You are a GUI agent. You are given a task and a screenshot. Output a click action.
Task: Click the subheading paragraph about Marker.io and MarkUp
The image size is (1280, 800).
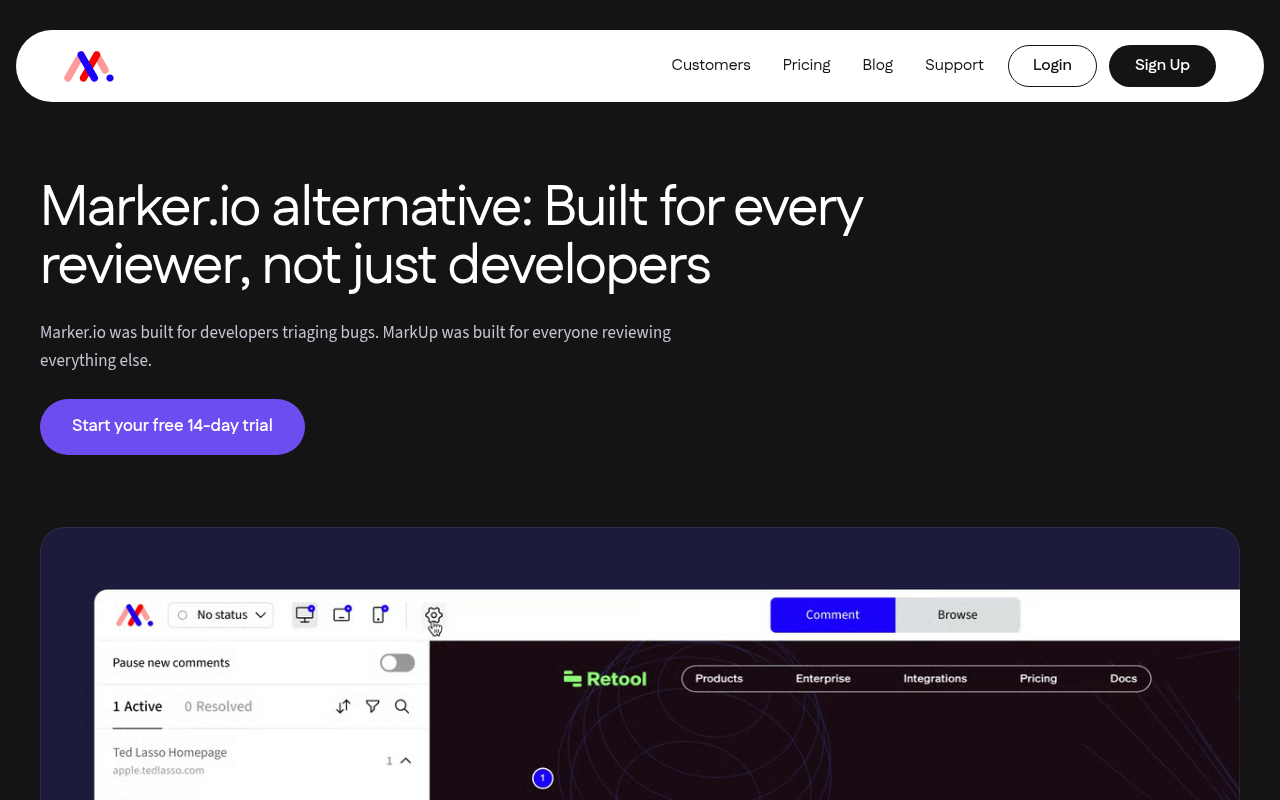tap(356, 346)
